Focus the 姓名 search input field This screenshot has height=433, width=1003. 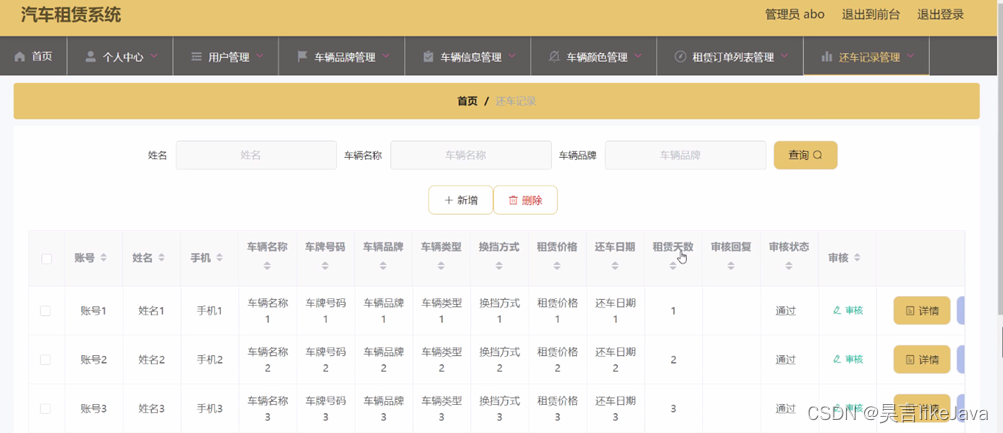coord(256,155)
